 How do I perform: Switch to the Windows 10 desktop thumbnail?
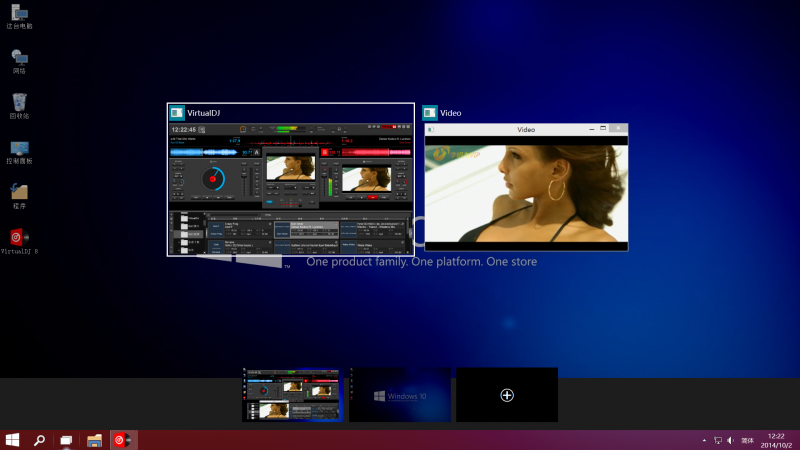point(400,395)
